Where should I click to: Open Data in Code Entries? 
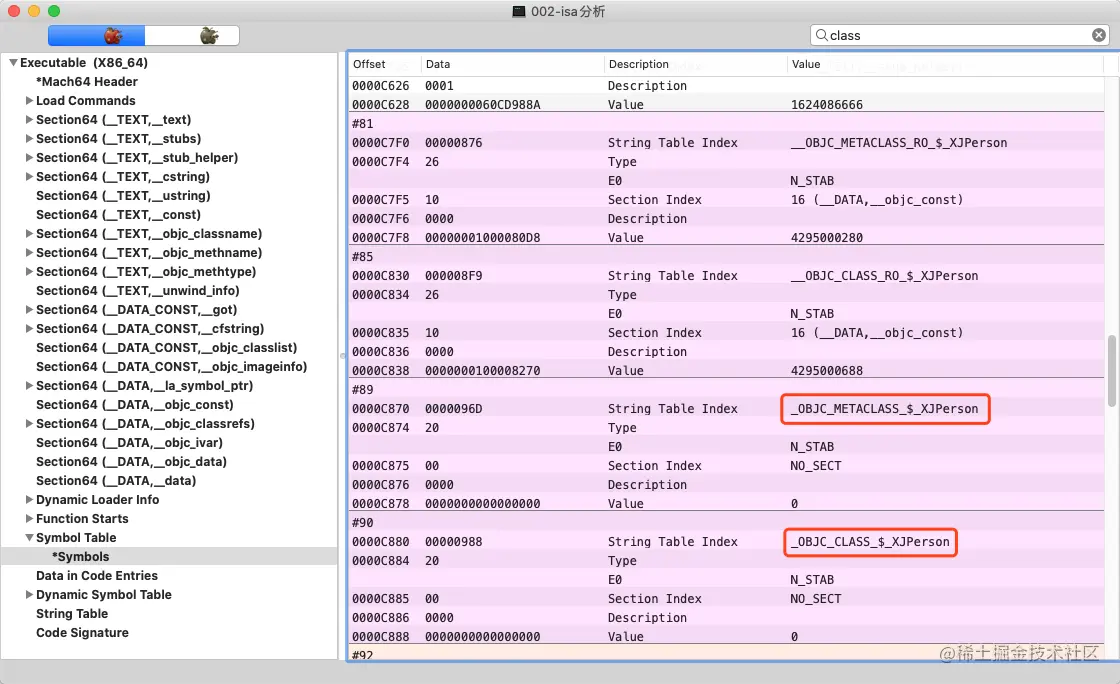point(96,575)
